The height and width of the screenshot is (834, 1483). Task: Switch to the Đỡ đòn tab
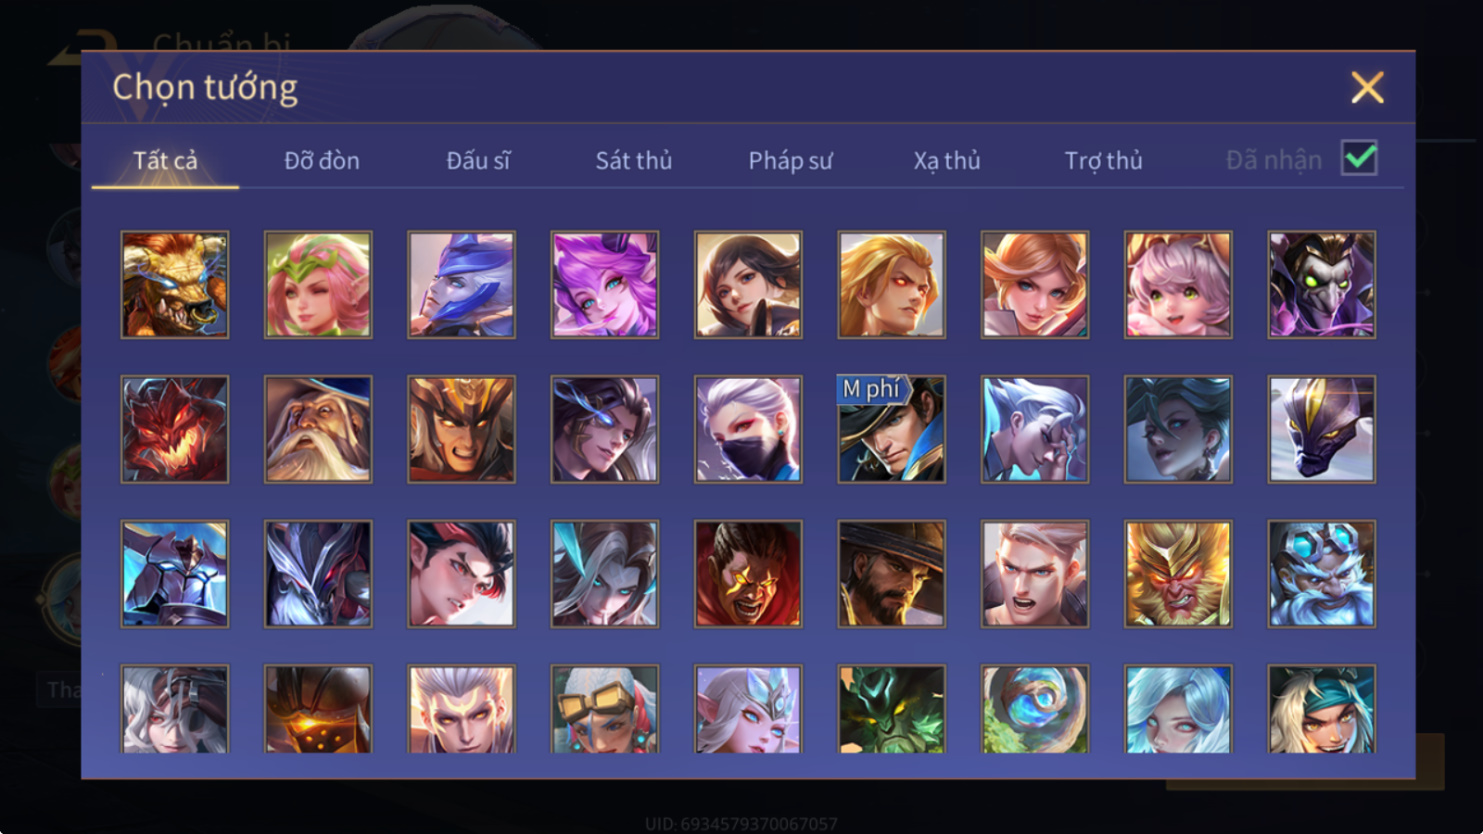pyautogui.click(x=322, y=160)
